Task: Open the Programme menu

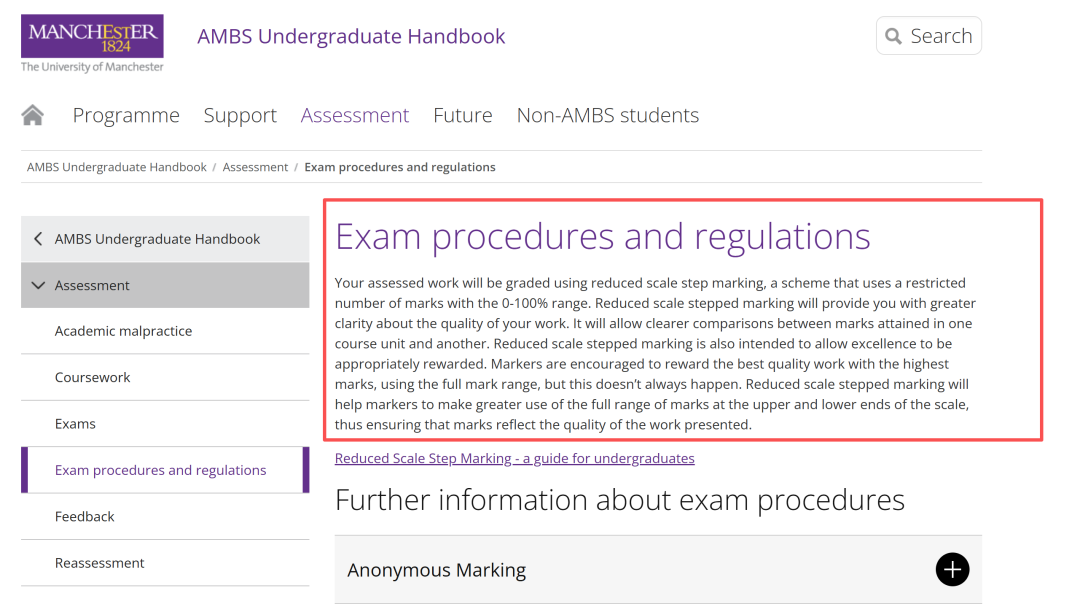Action: [x=126, y=115]
